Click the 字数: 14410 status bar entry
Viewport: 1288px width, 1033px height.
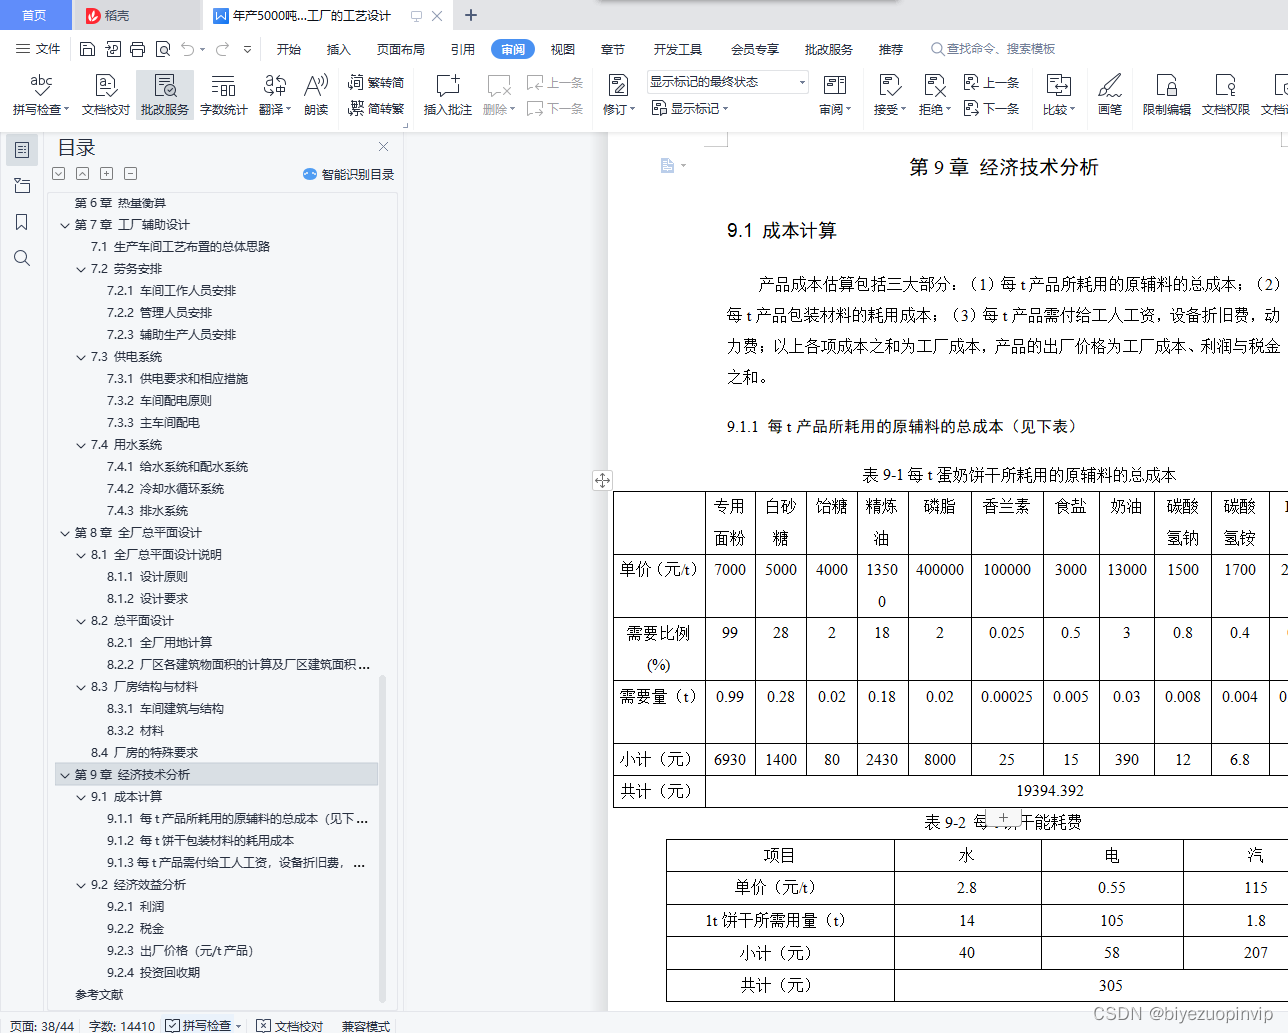point(122,1025)
